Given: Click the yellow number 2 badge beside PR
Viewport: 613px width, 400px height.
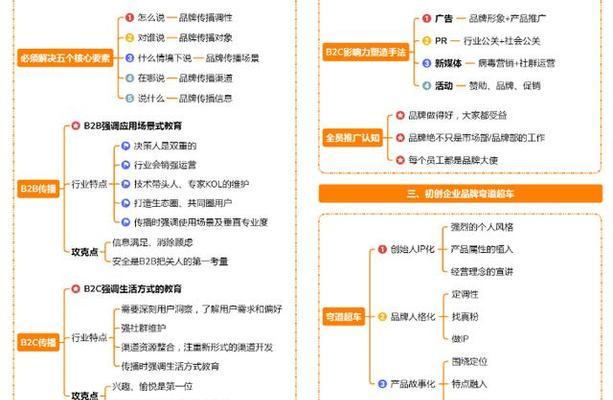Looking at the screenshot, I should (427, 41).
